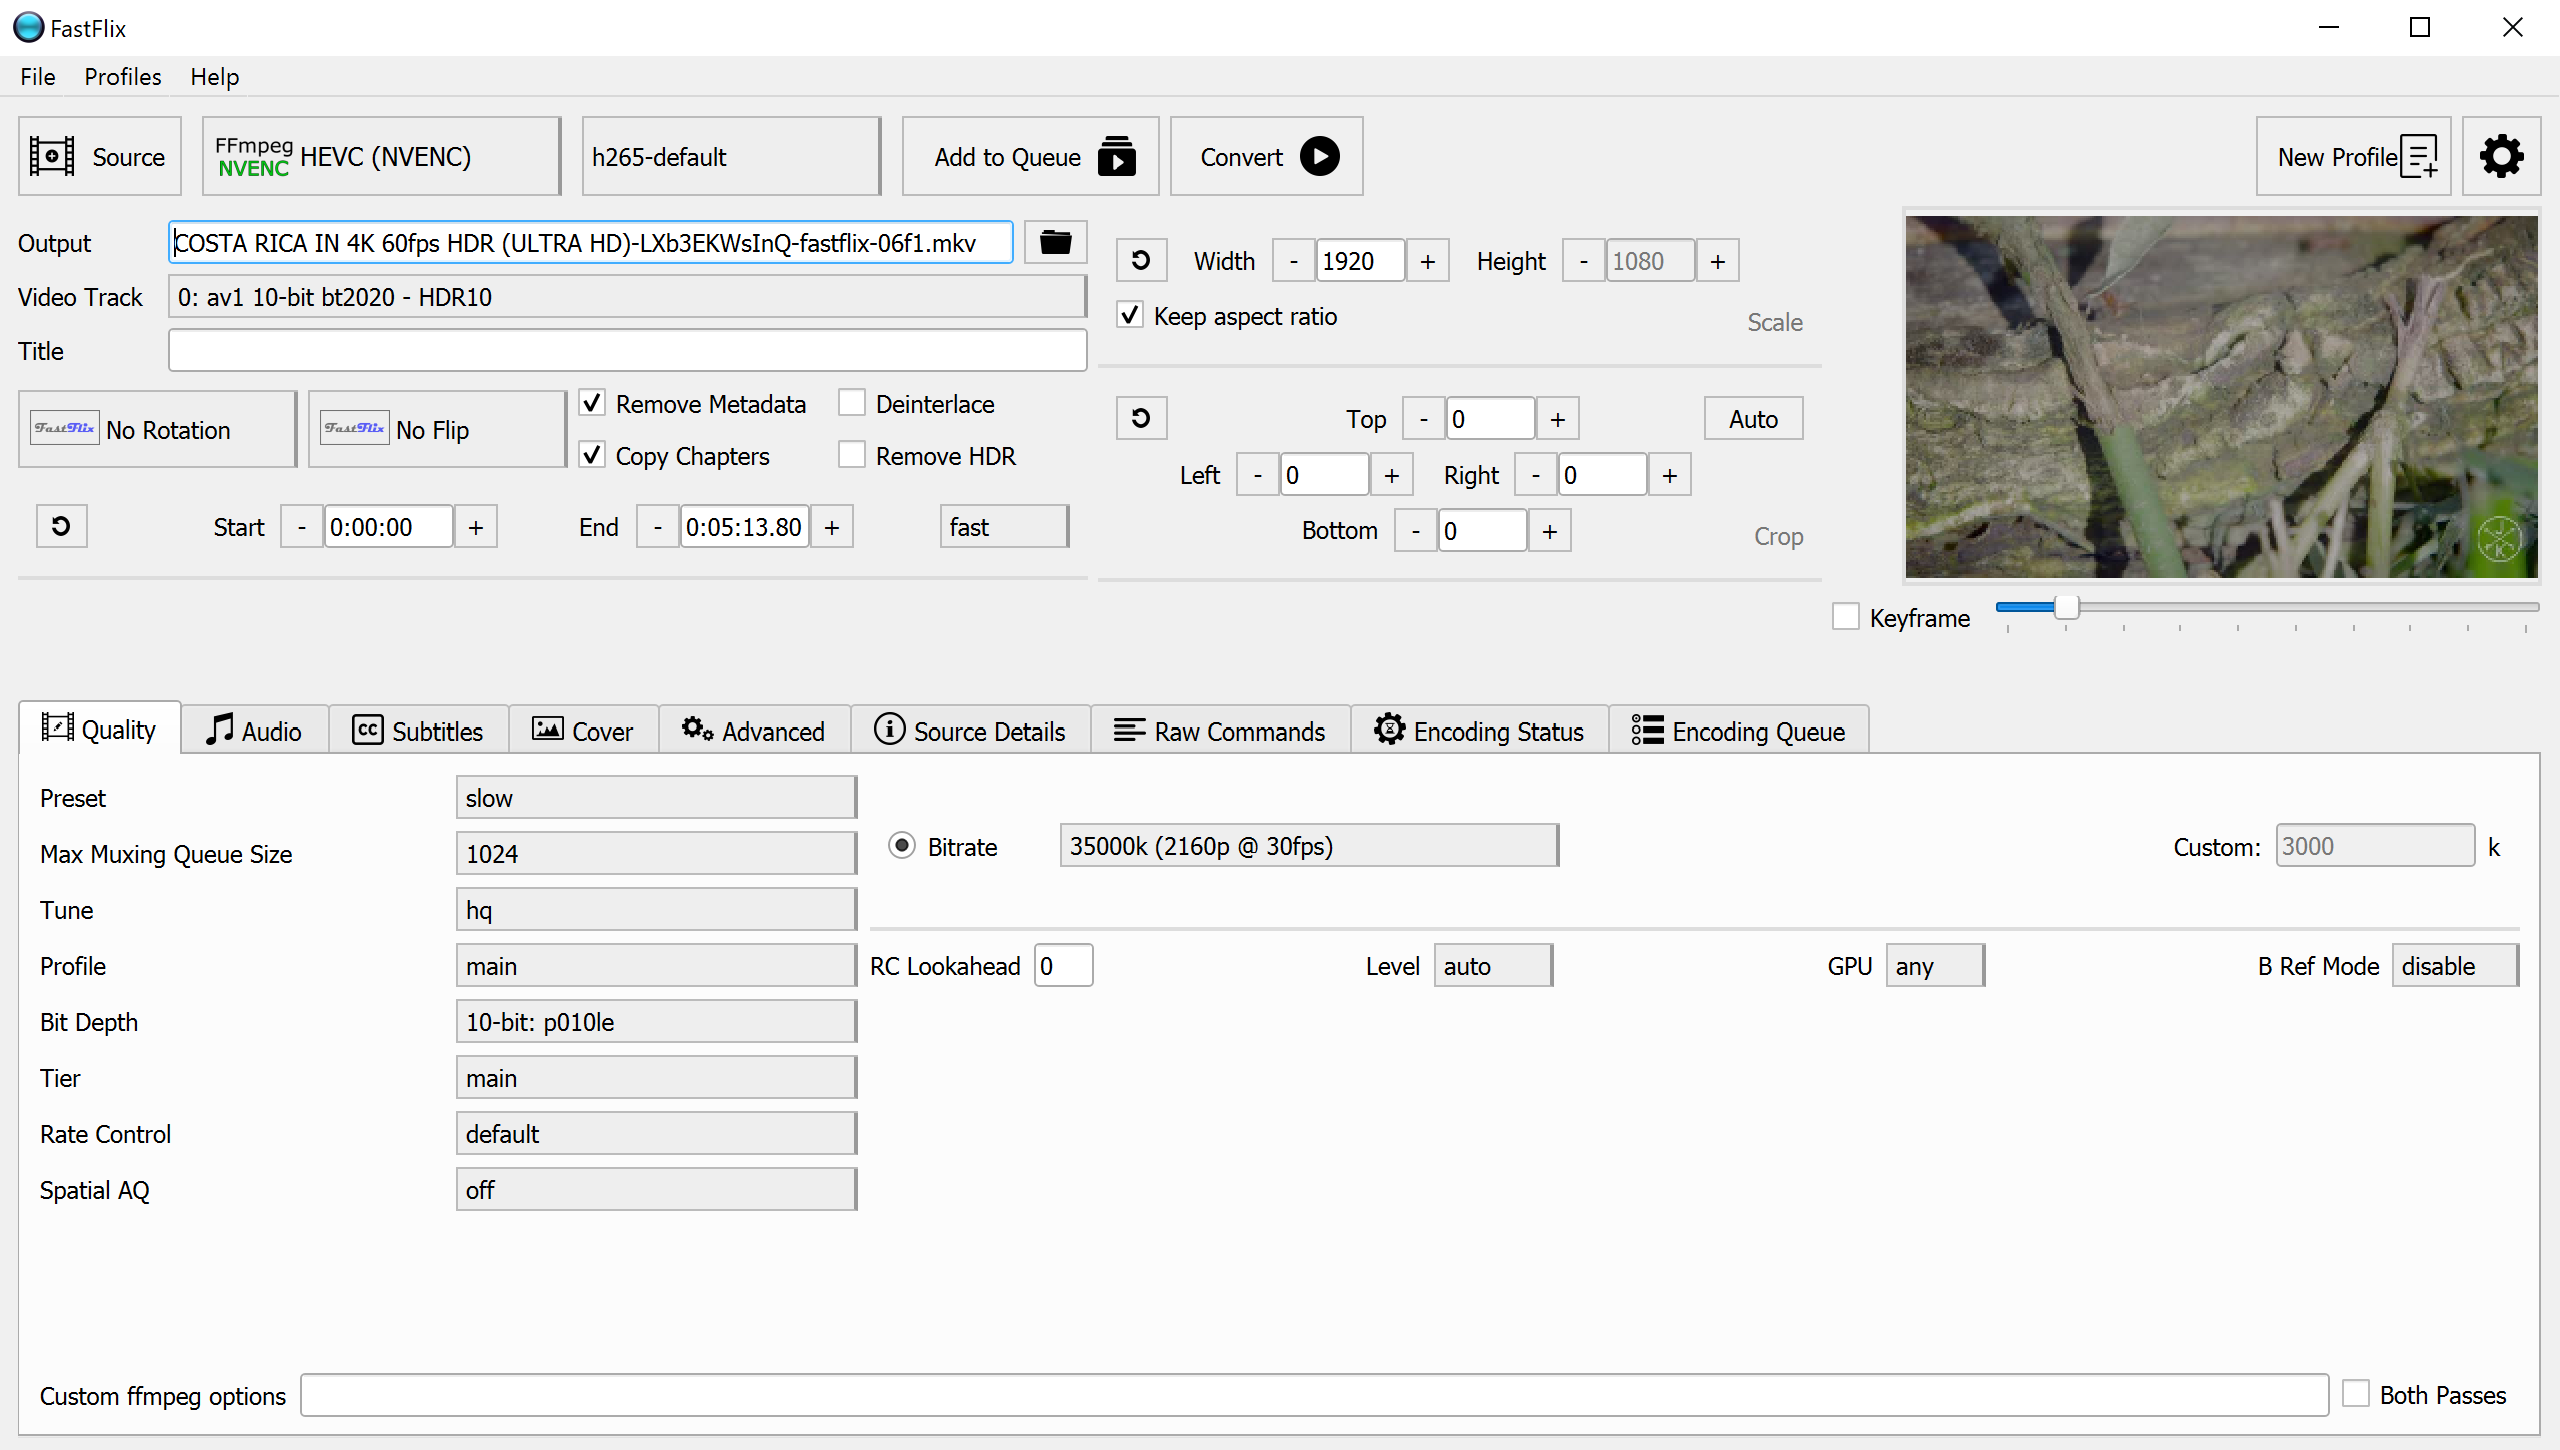Toggle Keep aspect ratio checkbox
The image size is (2560, 1450).
[x=1130, y=316]
